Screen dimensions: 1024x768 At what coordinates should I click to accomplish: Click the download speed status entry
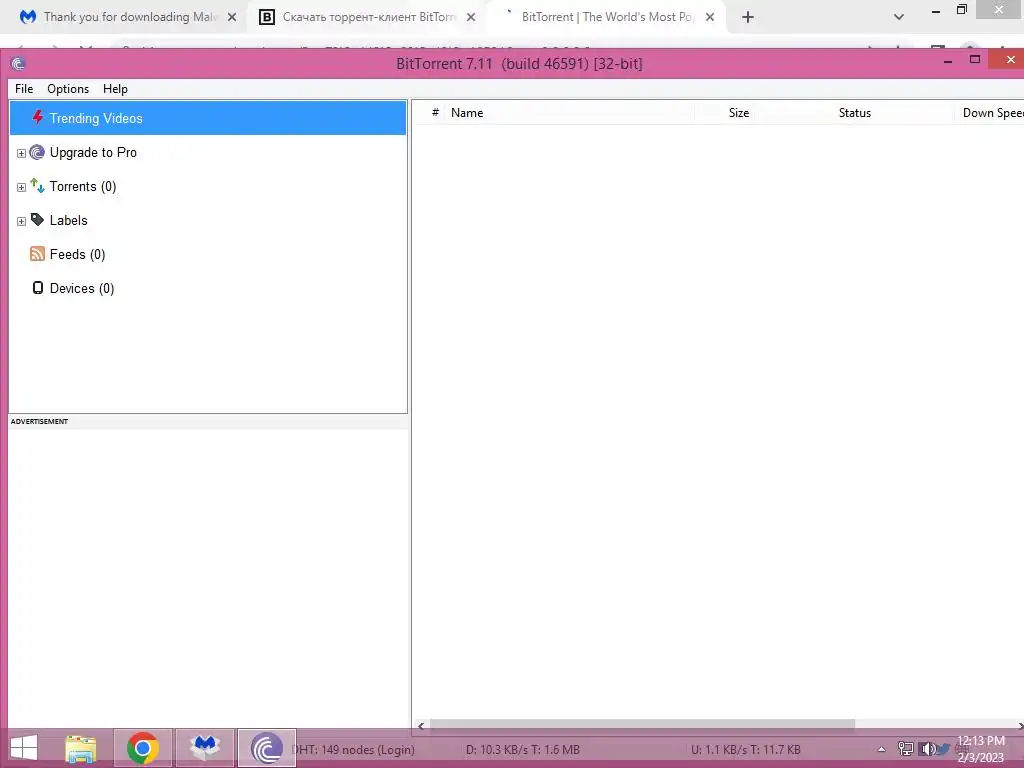pyautogui.click(x=523, y=750)
